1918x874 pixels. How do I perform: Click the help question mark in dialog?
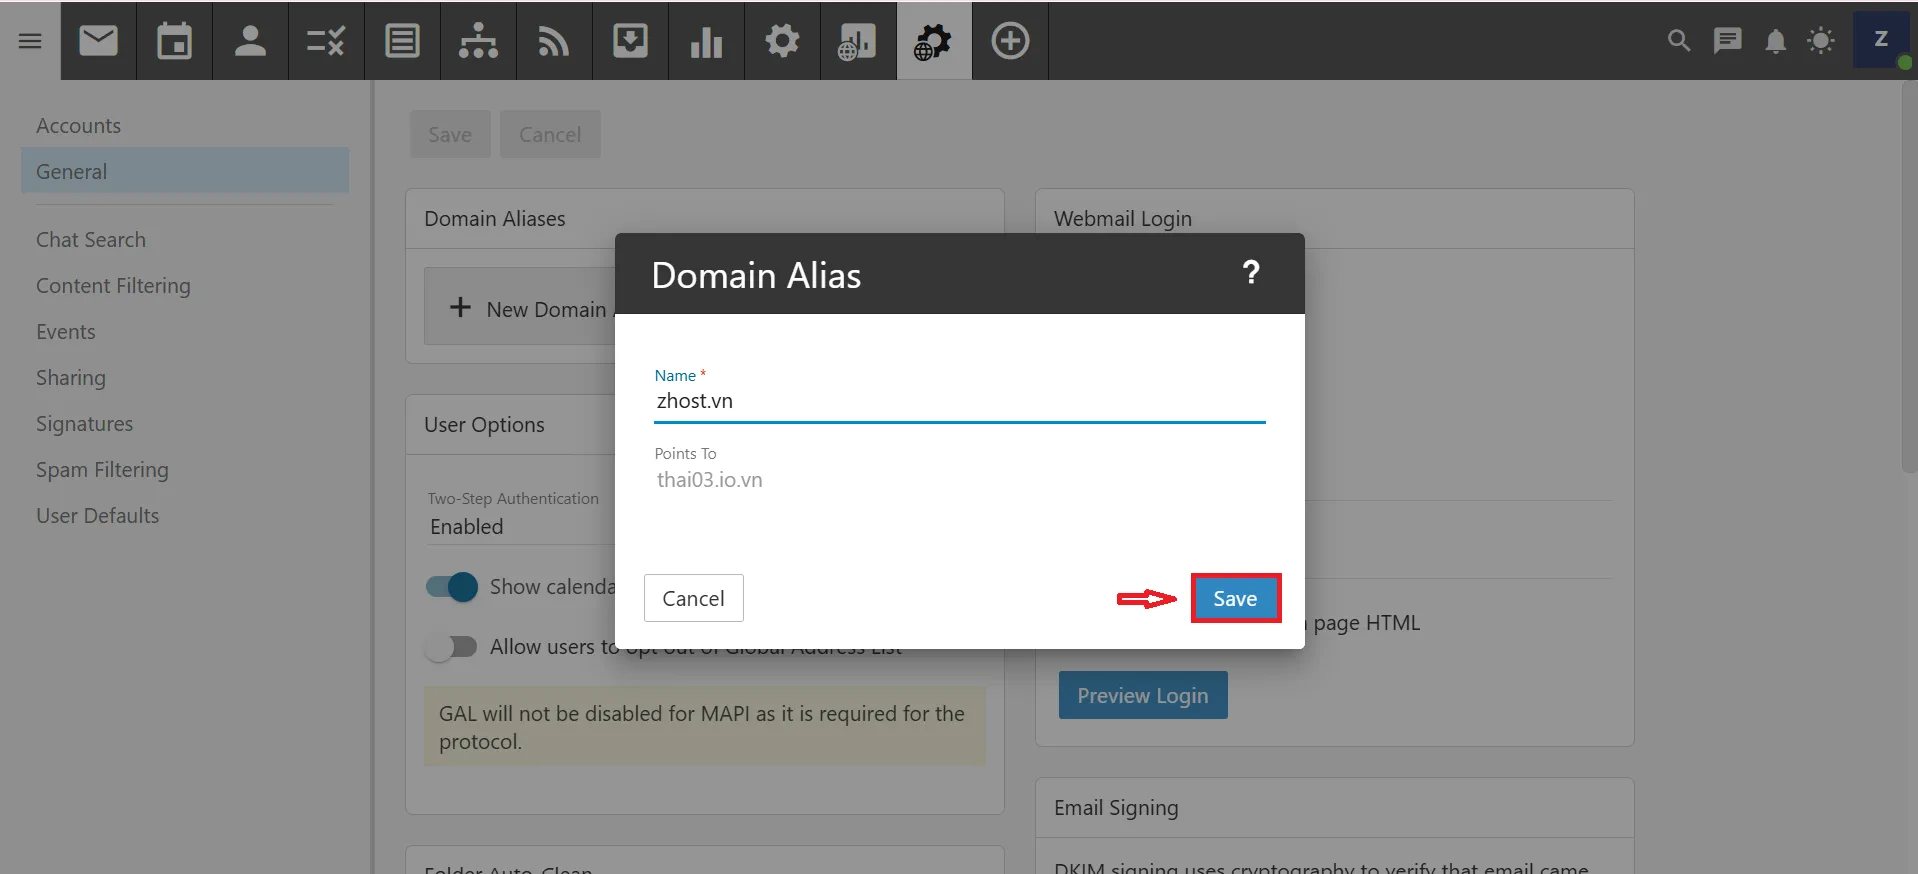1250,273
